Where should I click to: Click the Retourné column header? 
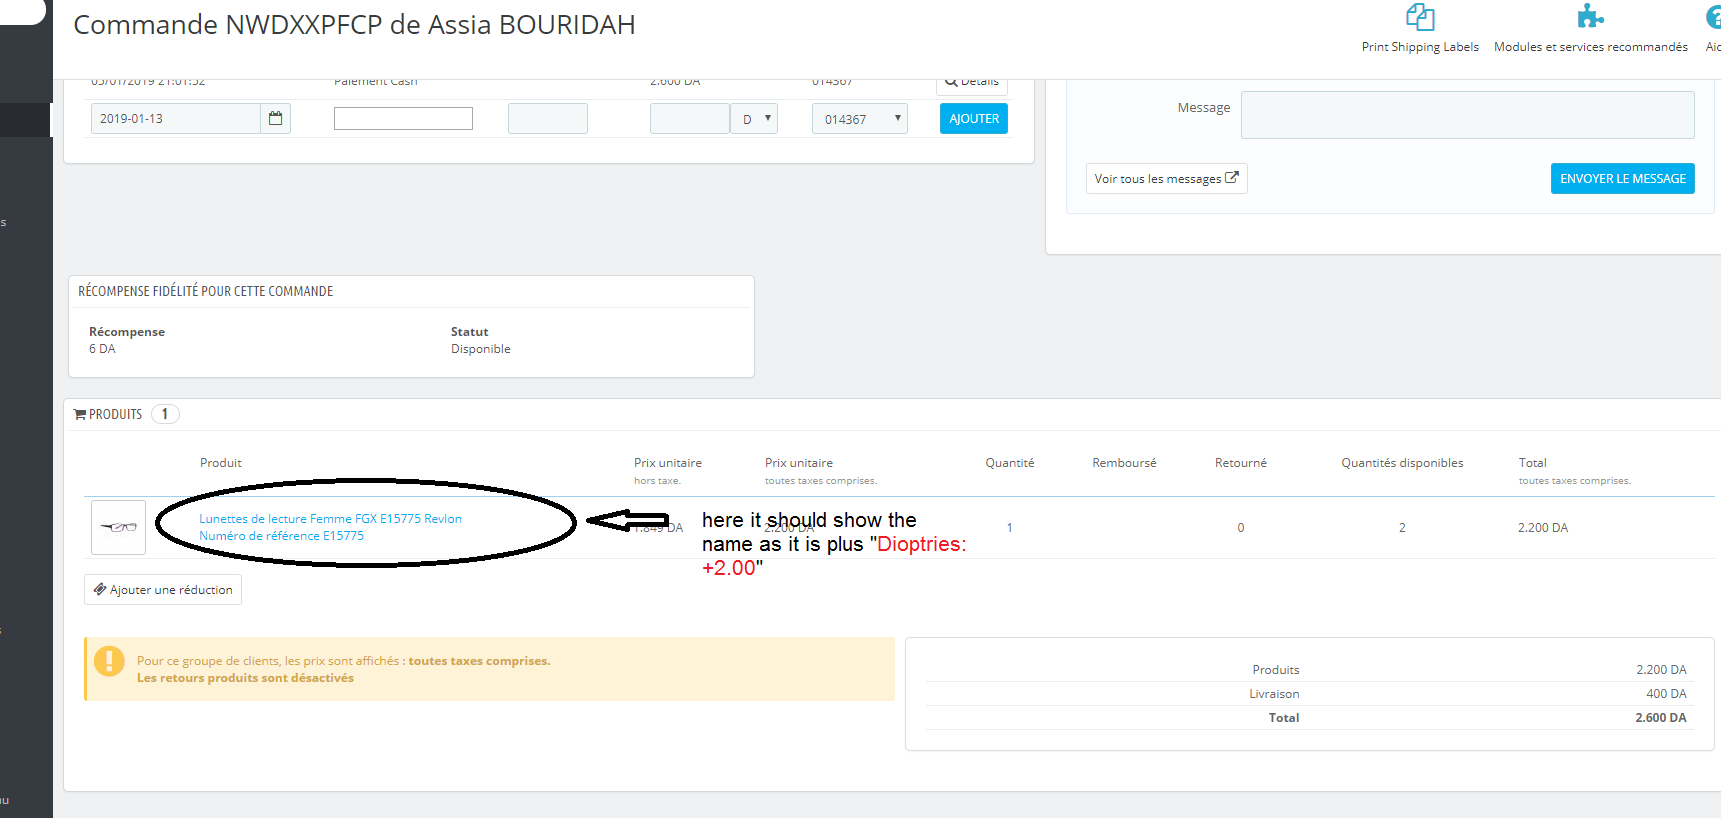[1241, 463]
